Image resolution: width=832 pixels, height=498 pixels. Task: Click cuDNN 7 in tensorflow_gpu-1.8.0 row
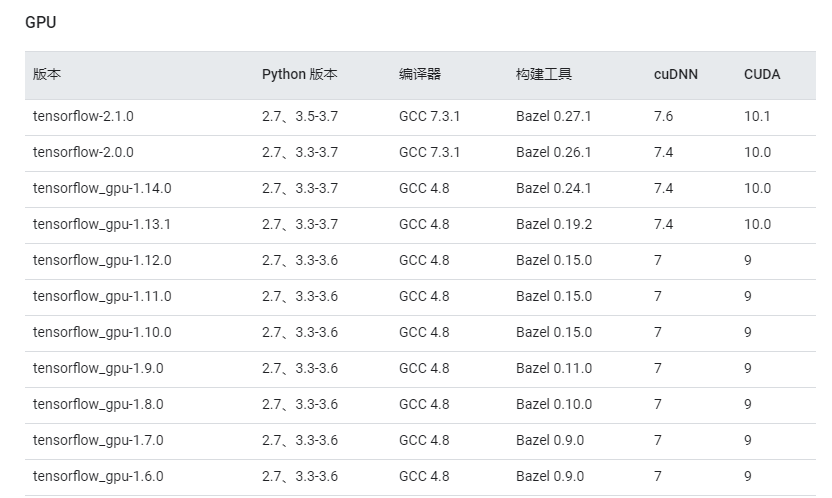658,405
